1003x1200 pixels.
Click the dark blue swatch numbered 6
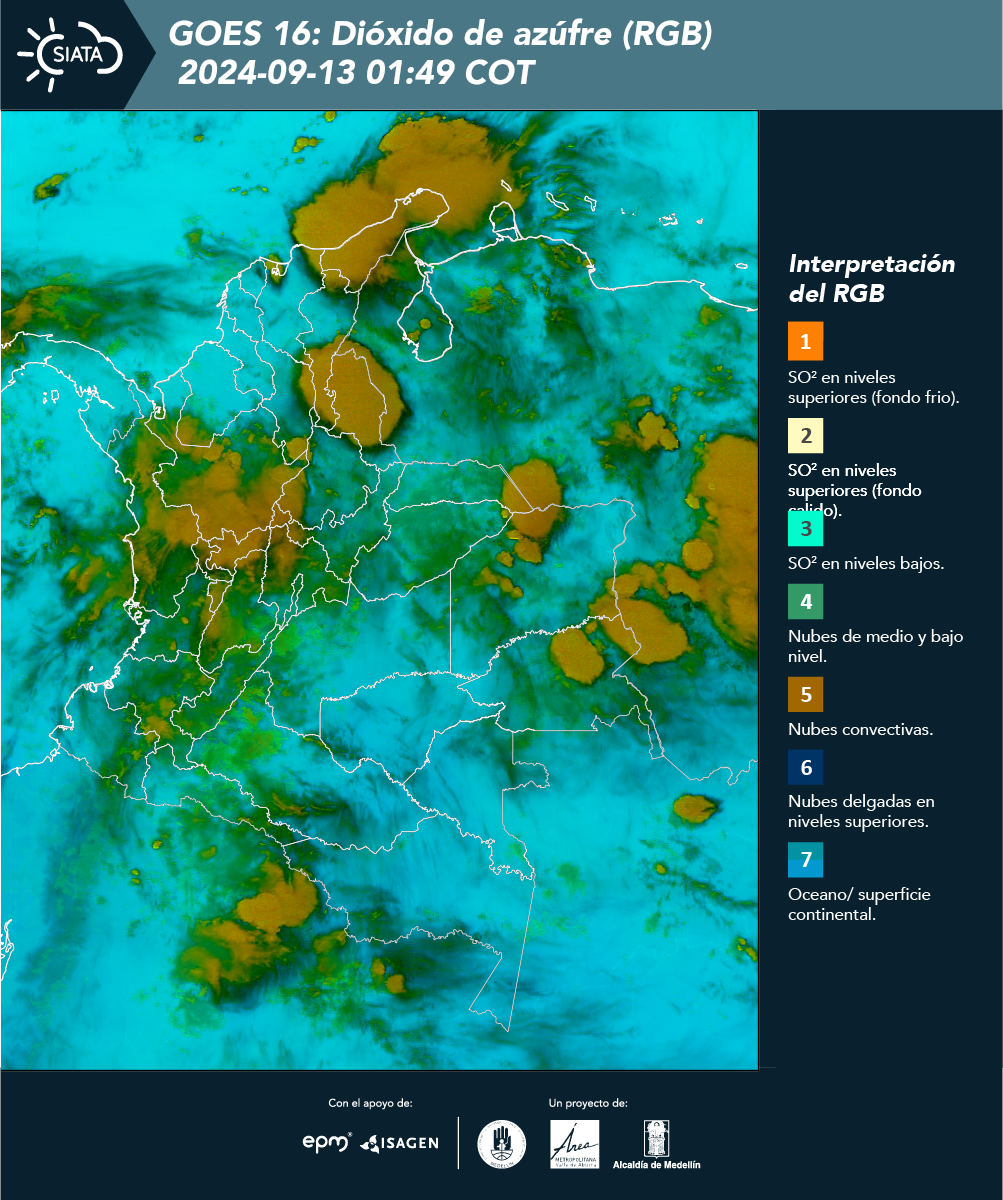click(805, 768)
